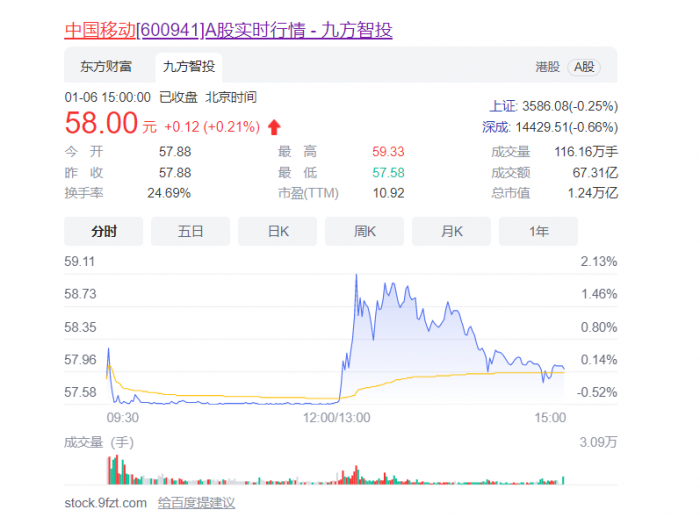Click the 昨收 label
The height and width of the screenshot is (517, 700).
click(84, 173)
